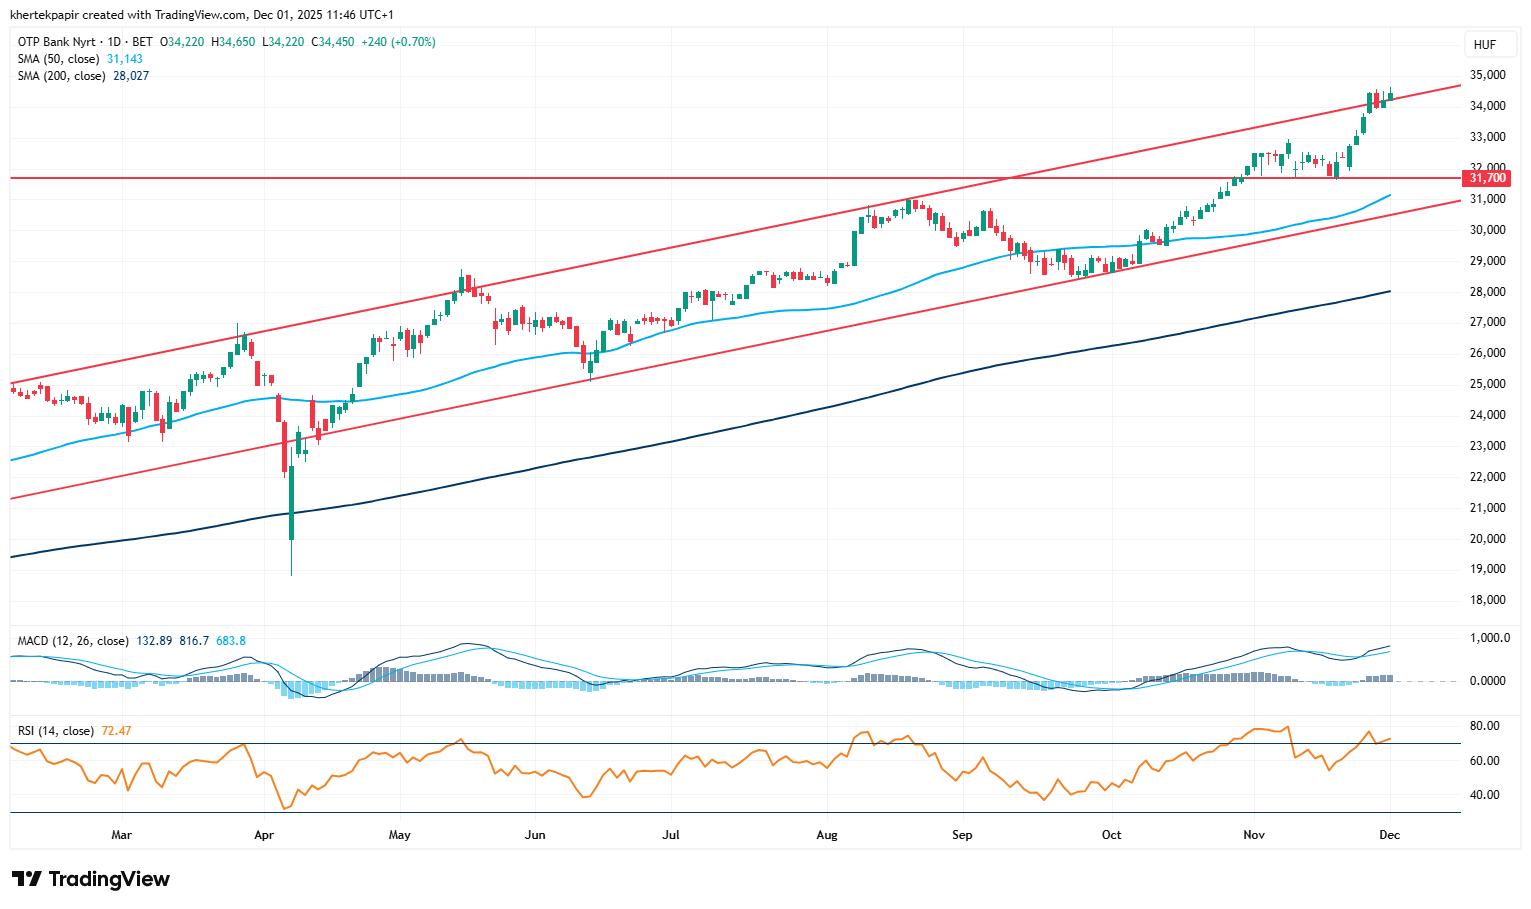This screenshot has height=909, width=1531.
Task: Click the Apr label on time axis
Action: (264, 834)
